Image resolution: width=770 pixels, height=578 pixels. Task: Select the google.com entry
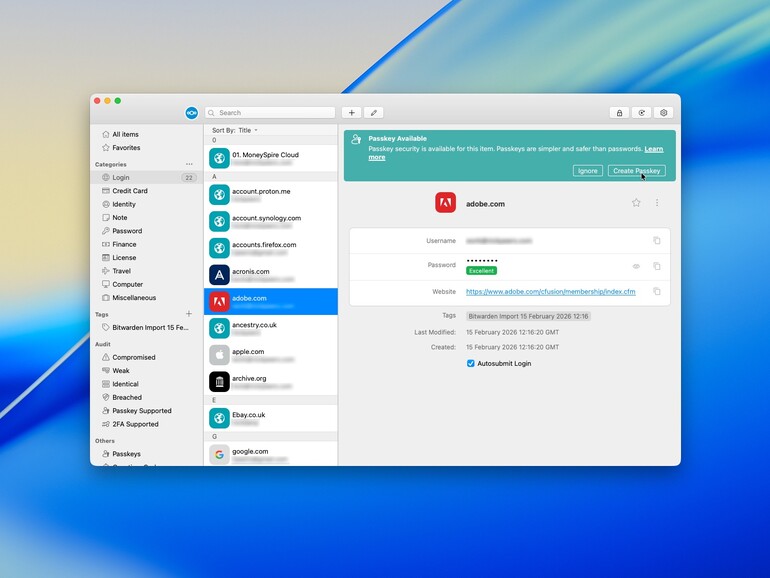pos(271,454)
